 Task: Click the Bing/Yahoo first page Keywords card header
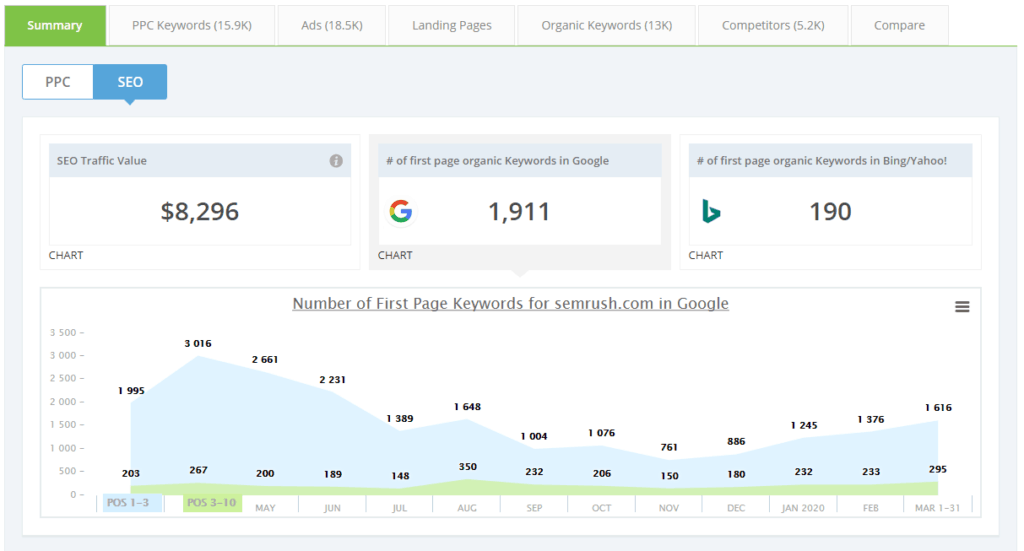[830, 161]
